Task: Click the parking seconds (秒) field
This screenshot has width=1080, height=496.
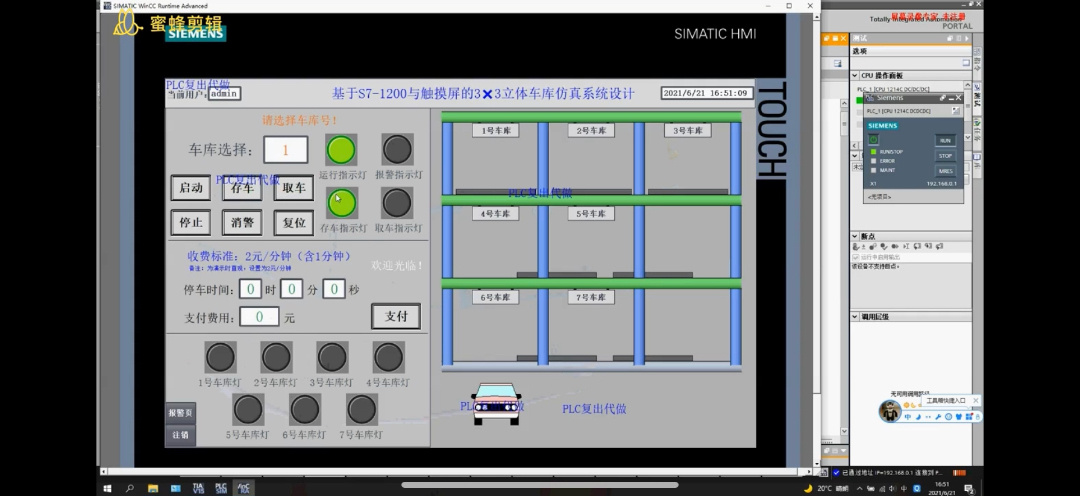Action: click(334, 289)
